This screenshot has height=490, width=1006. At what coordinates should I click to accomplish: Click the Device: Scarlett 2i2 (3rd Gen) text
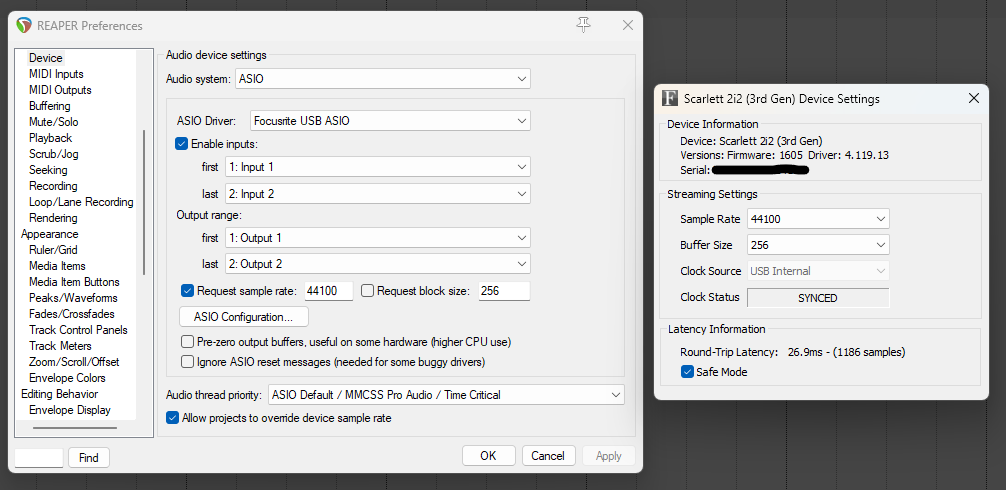tap(751, 140)
